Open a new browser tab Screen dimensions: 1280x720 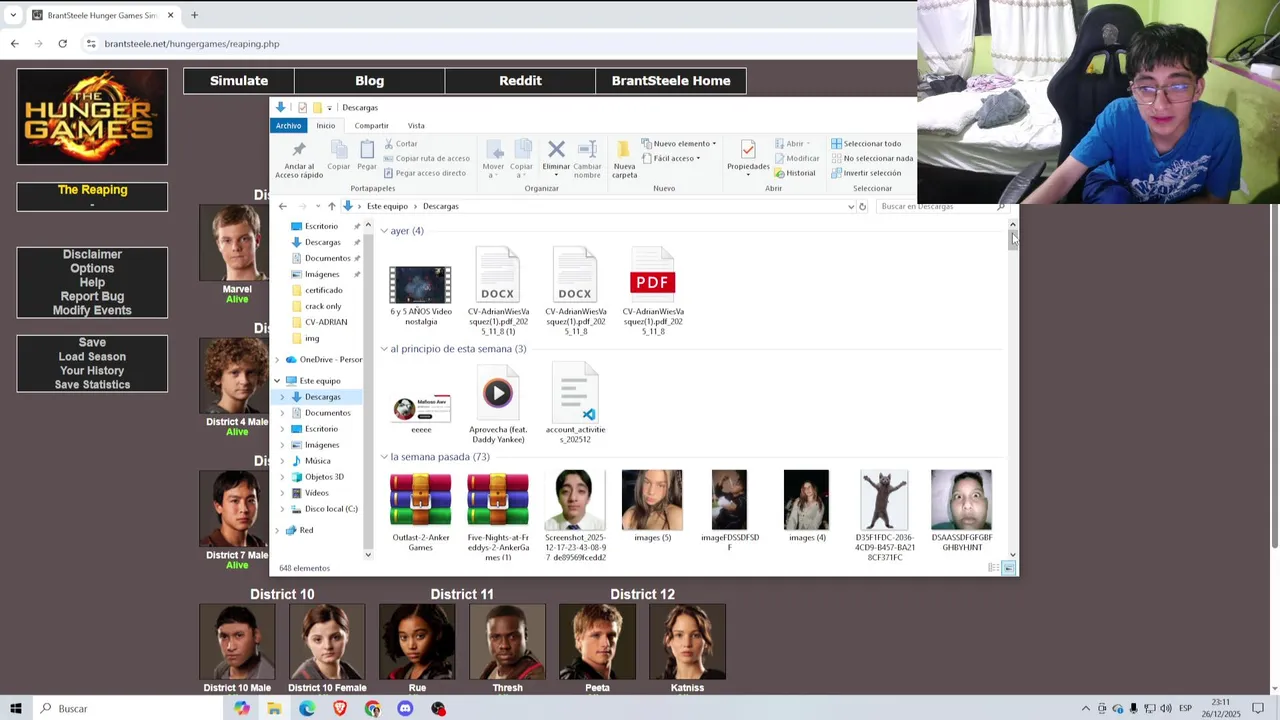[x=194, y=15]
